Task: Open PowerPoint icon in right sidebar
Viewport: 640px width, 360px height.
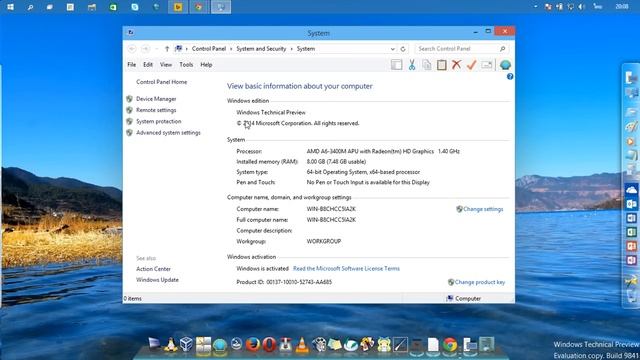Action: pos(631,246)
